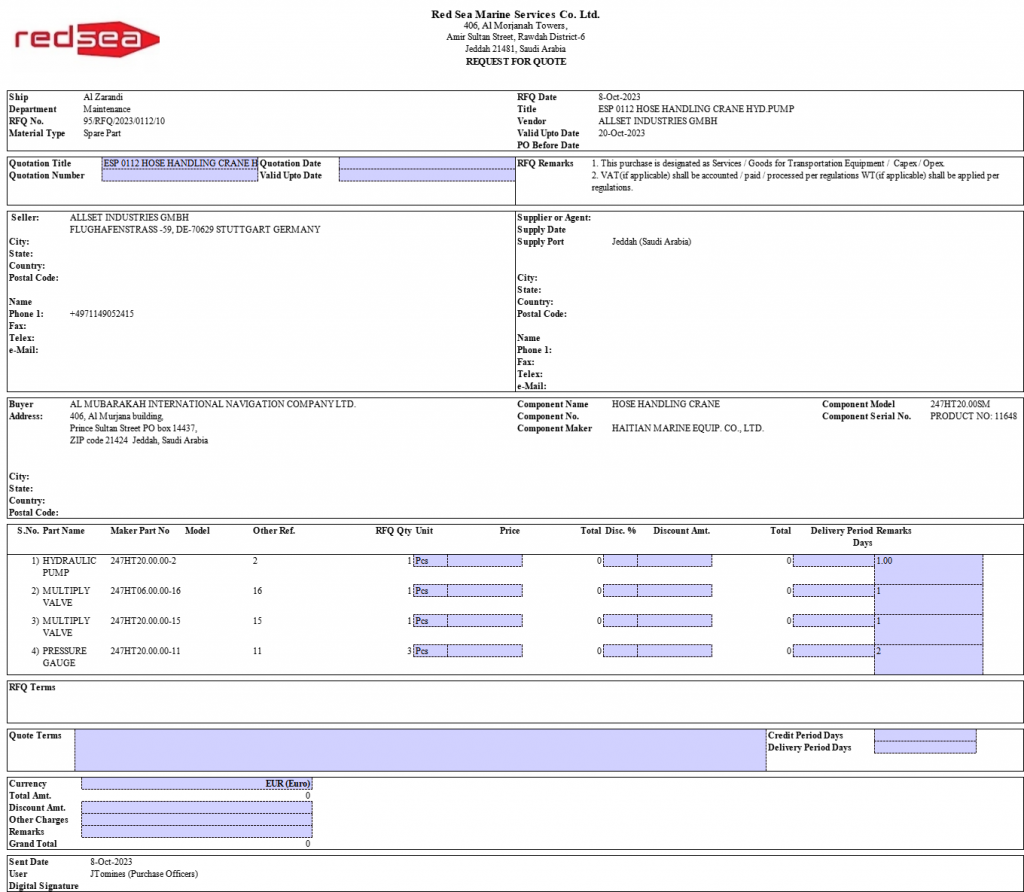
Task: Click Discount Amt. field in Hydraulic Pump row
Action: (675, 561)
